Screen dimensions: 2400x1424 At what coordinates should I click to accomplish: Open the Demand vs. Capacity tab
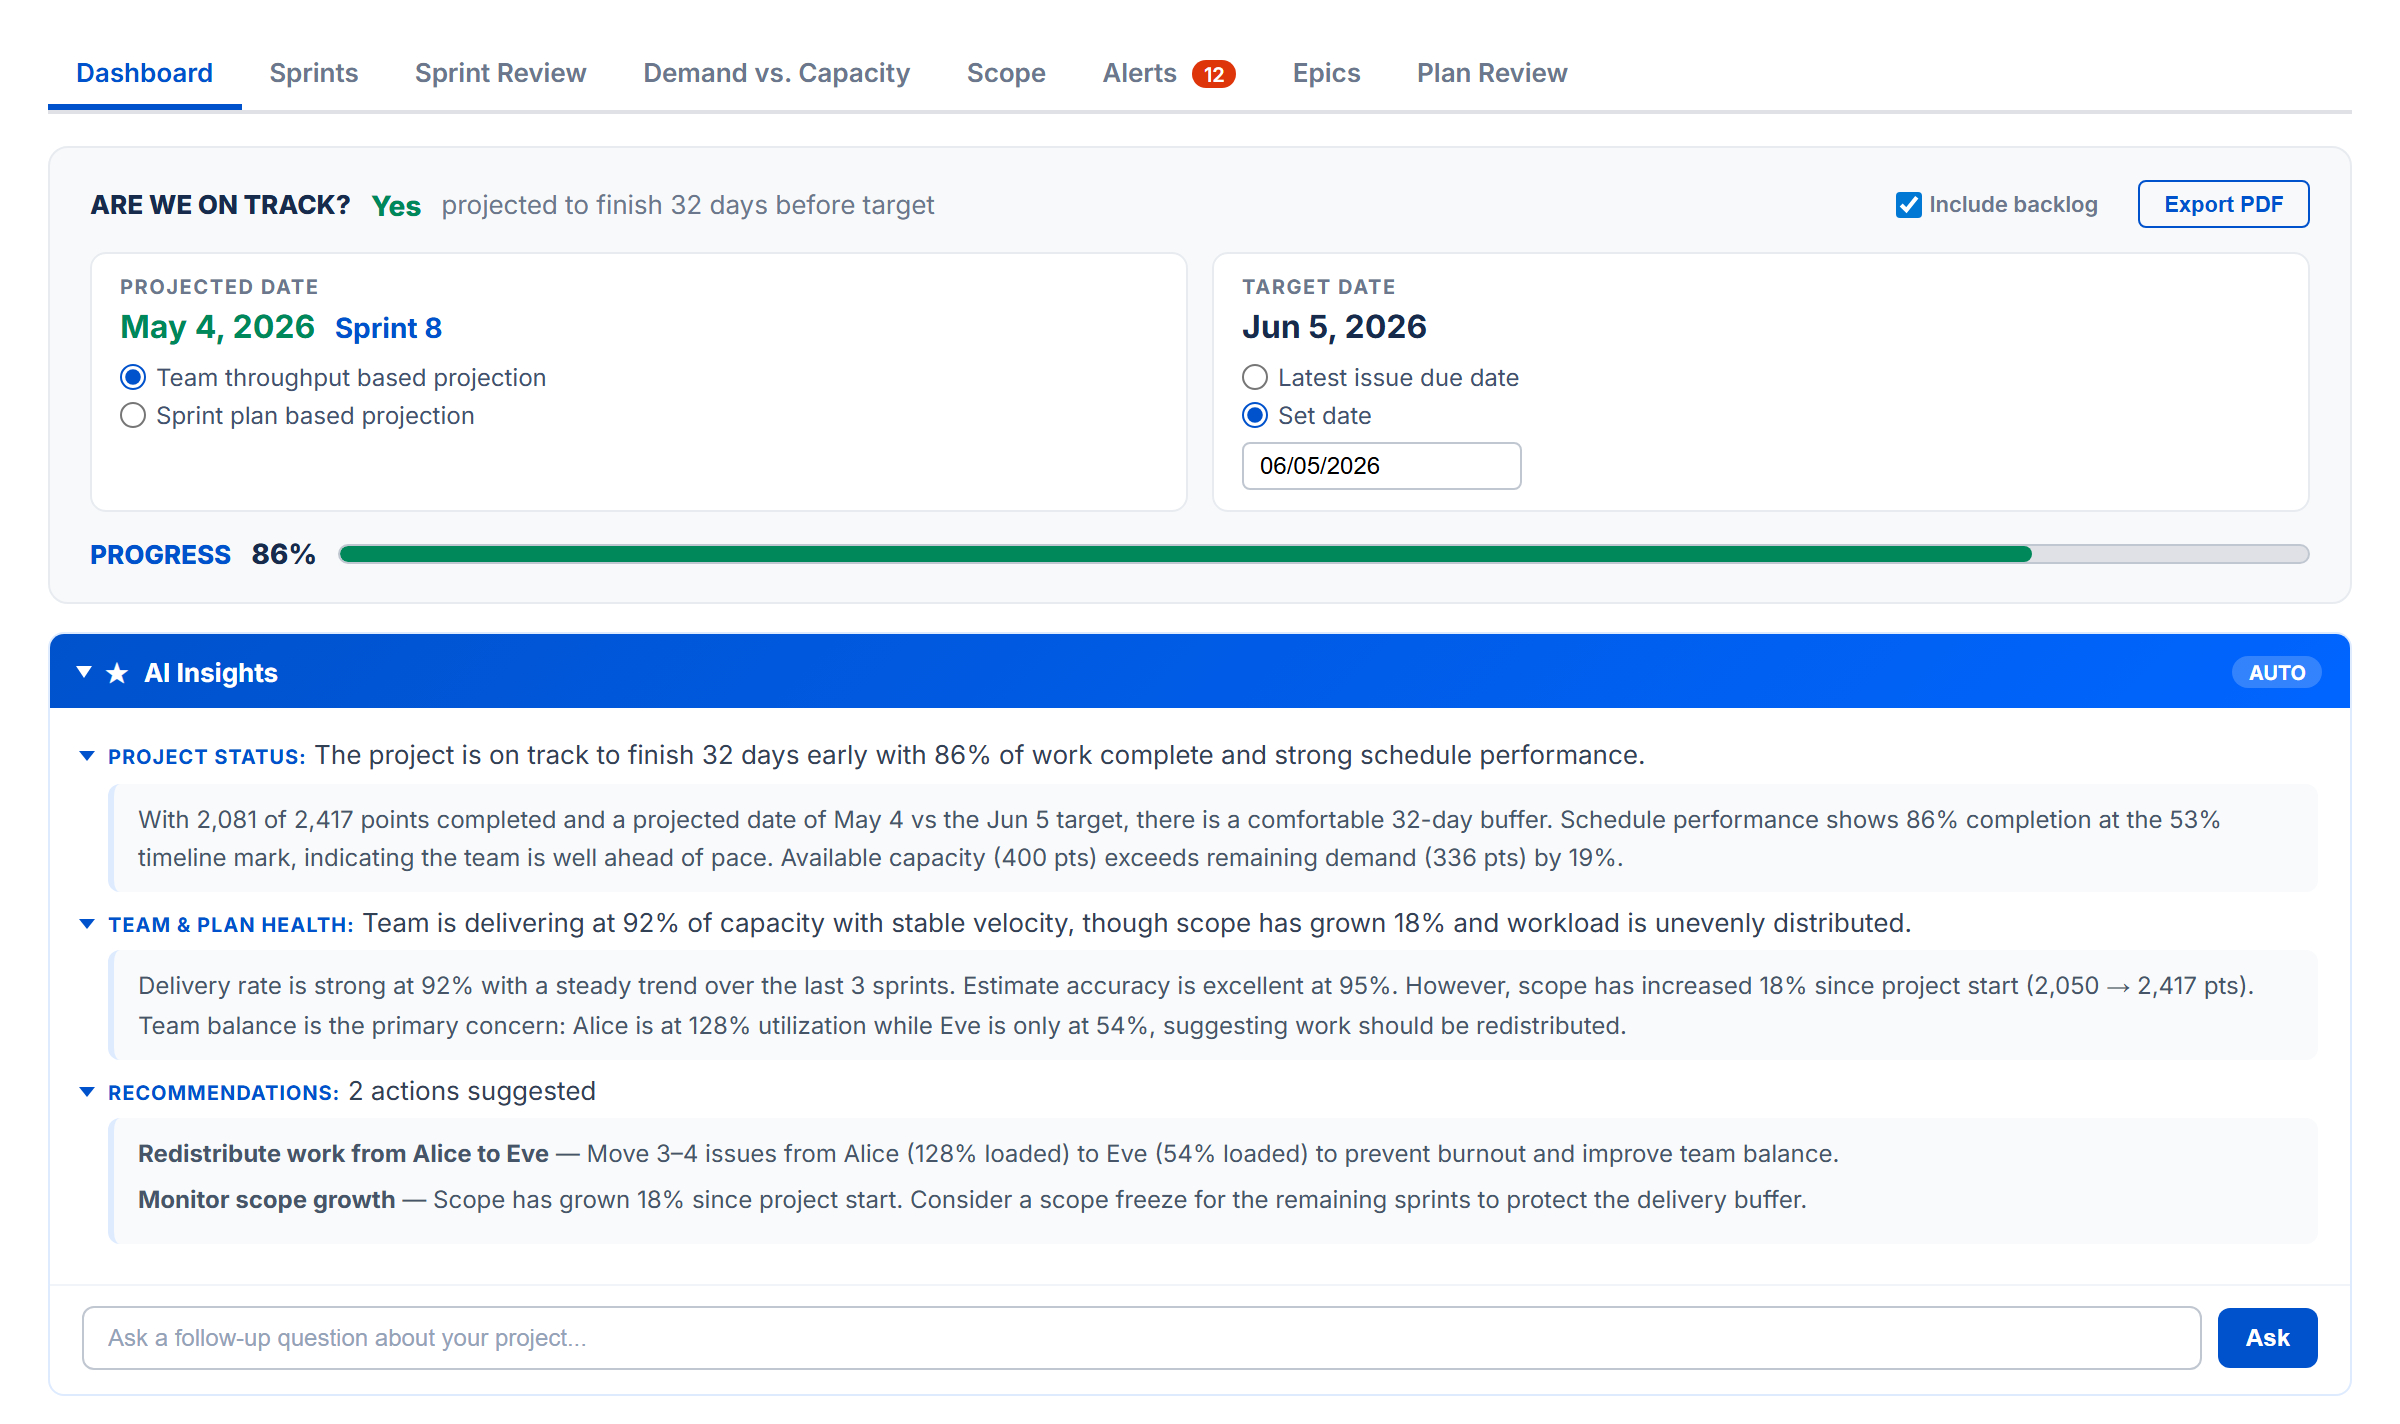pos(776,72)
